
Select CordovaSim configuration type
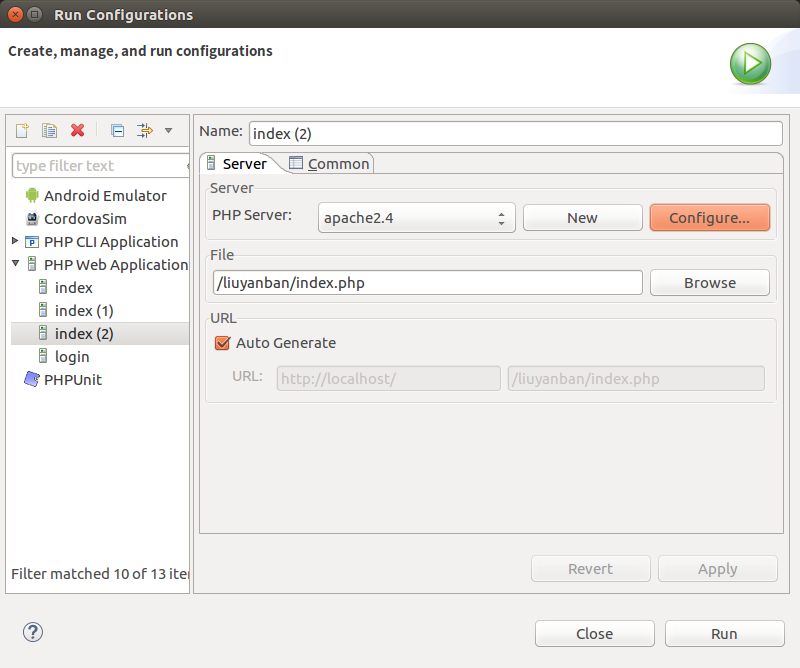pos(84,219)
